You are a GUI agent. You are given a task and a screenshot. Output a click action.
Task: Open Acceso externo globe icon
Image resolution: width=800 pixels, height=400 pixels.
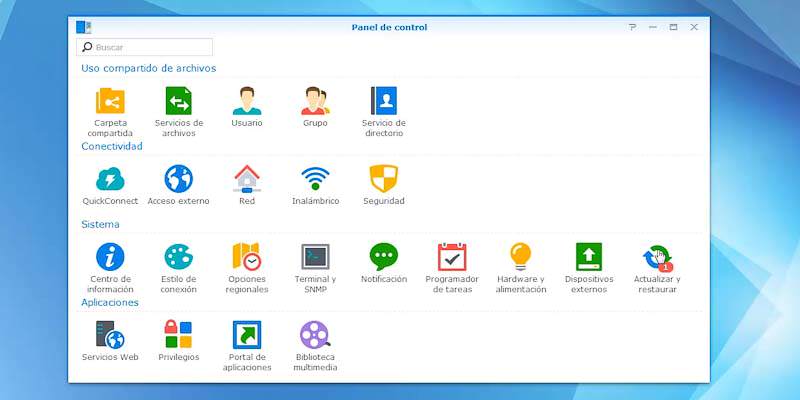point(179,179)
